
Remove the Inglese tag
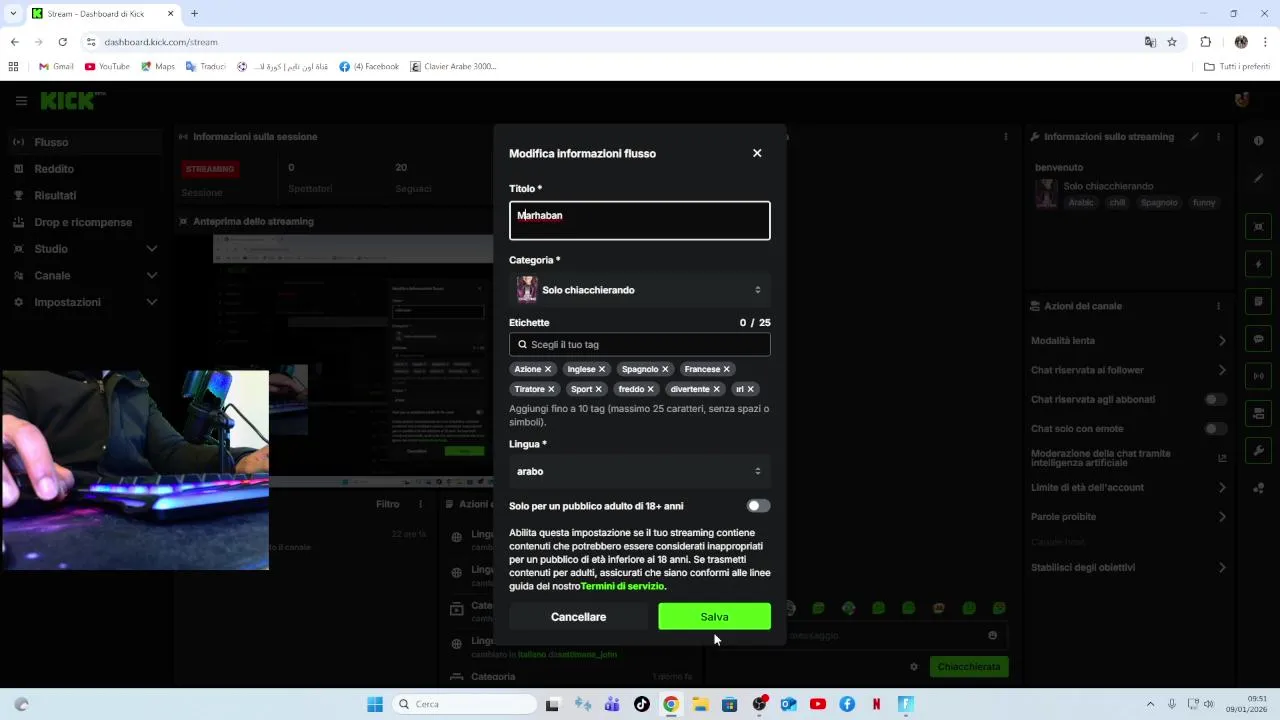602,369
